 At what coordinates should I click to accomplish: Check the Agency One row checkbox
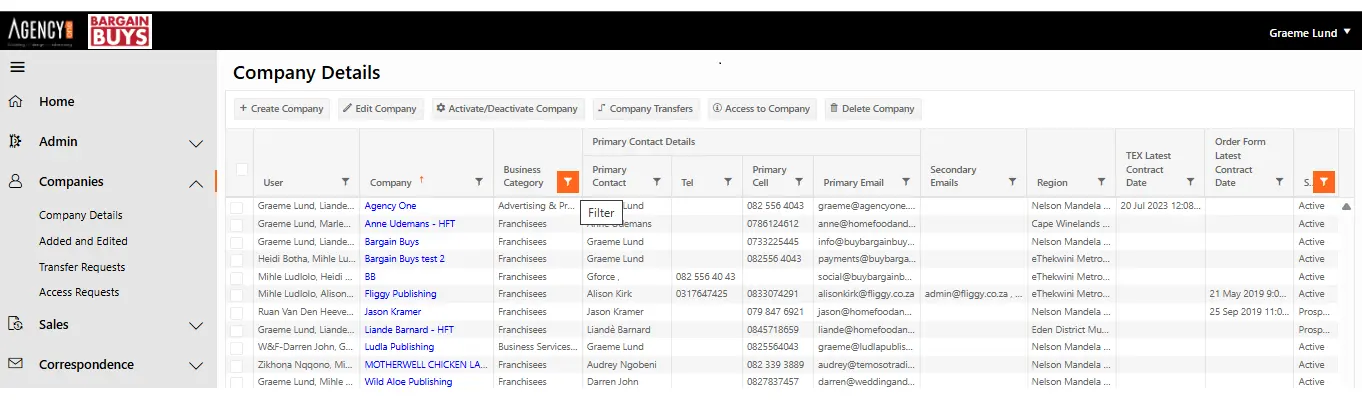(237, 206)
